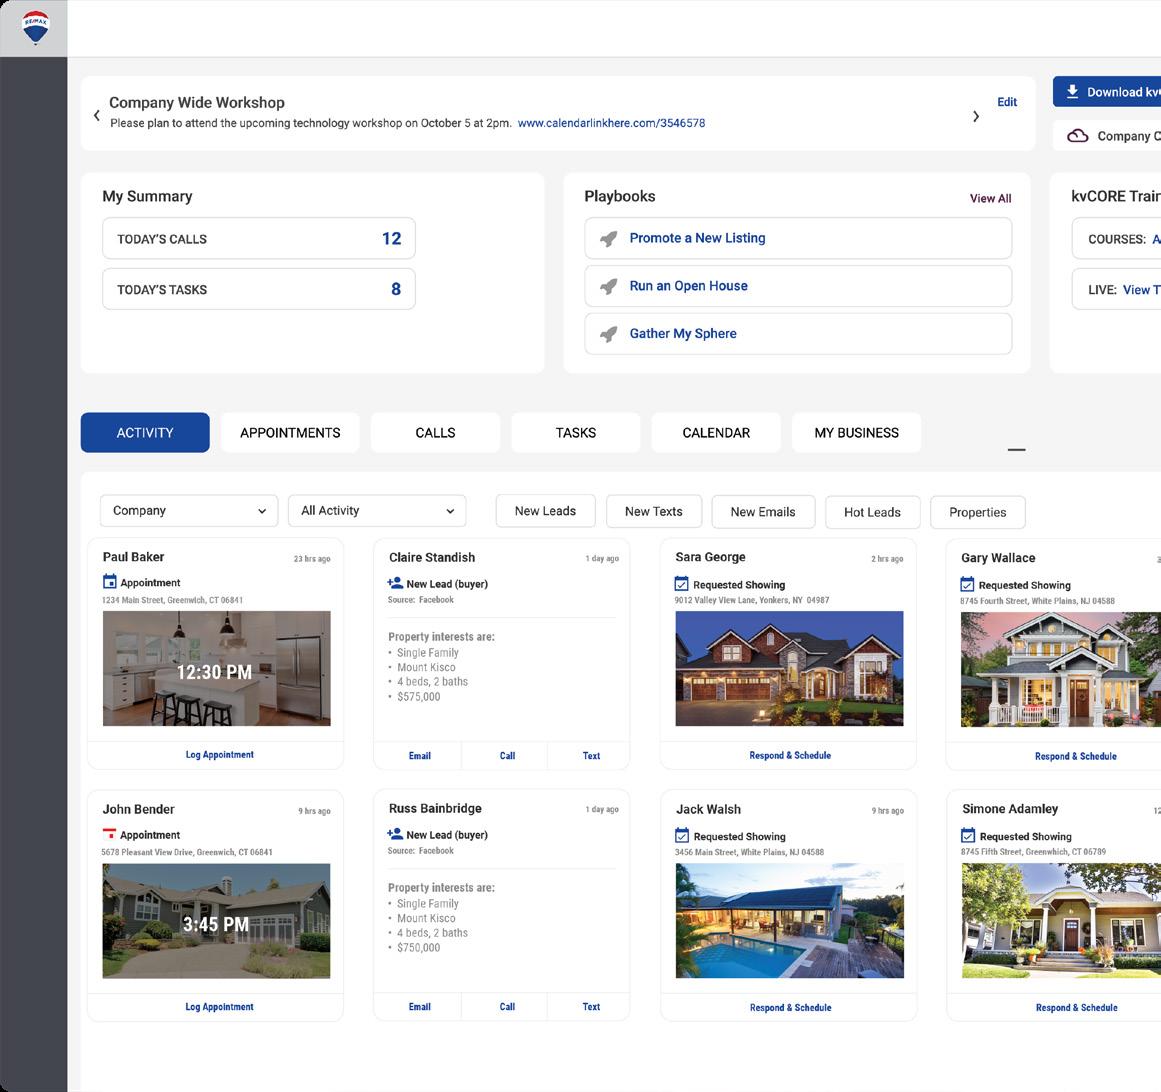Click Sara George's requested showing check icon
This screenshot has height=1092, width=1161.
[682, 584]
